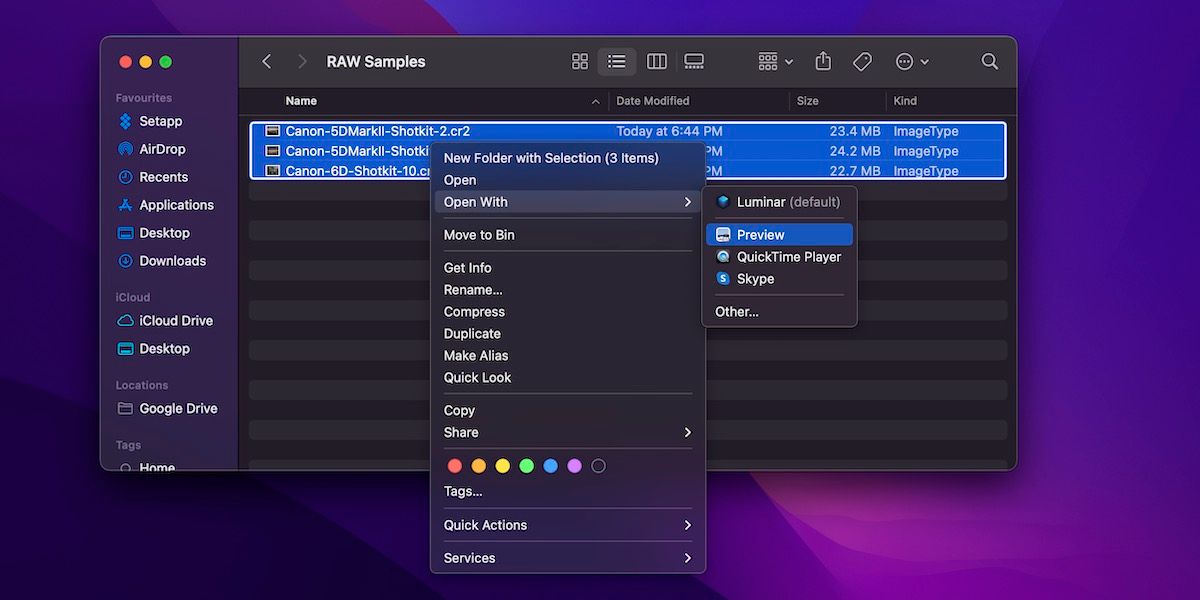Choose QuickTime Player in submenu
This screenshot has height=600, width=1200.
coord(788,257)
